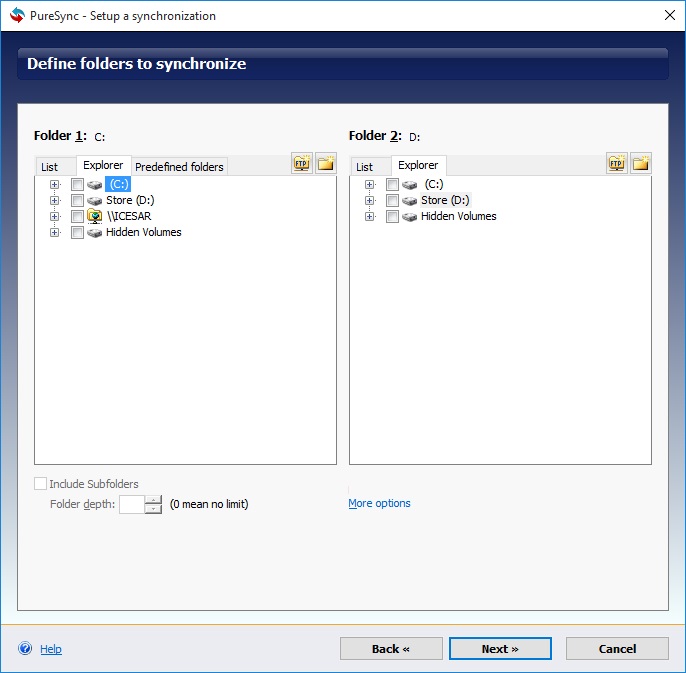Click the C: drive icon in Folder 2 tree
This screenshot has height=673, width=686.
[410, 185]
